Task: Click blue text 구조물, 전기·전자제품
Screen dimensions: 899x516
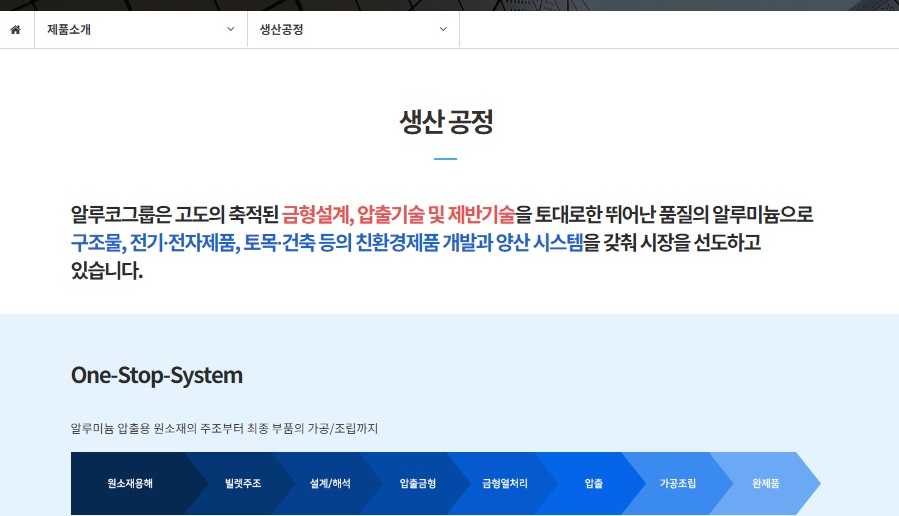Action: (x=155, y=243)
